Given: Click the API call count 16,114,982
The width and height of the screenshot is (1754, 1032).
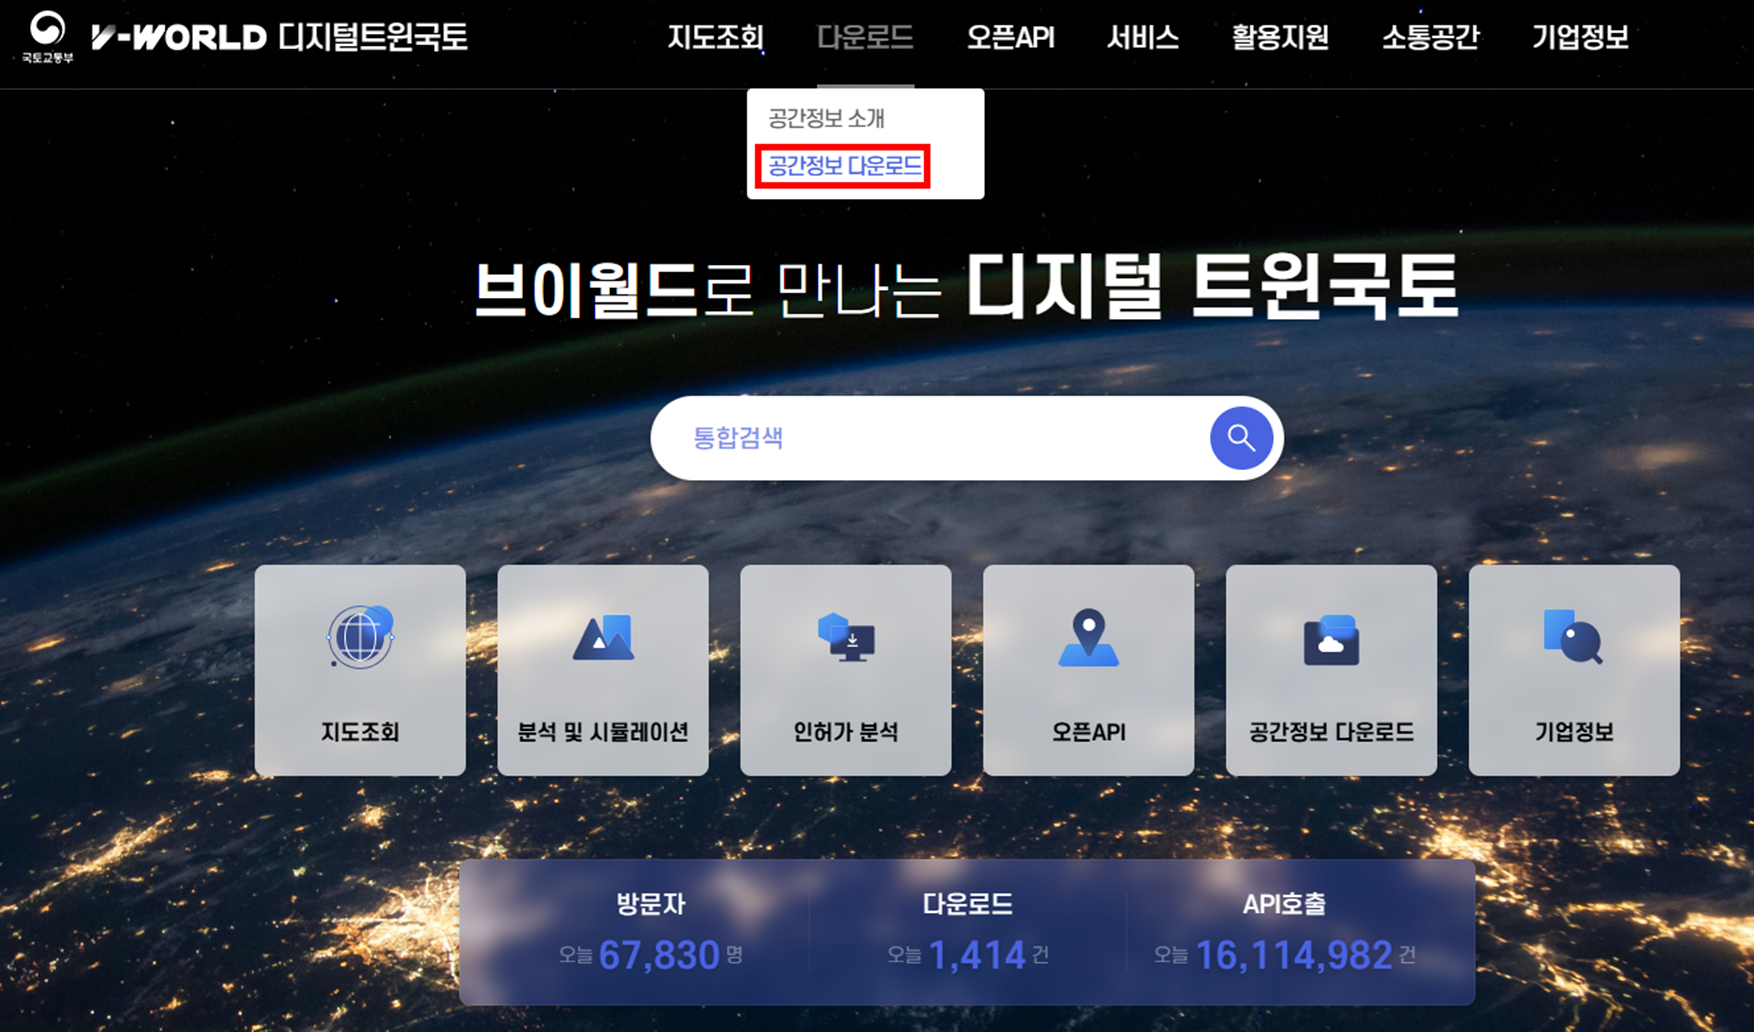Looking at the screenshot, I should (1294, 955).
